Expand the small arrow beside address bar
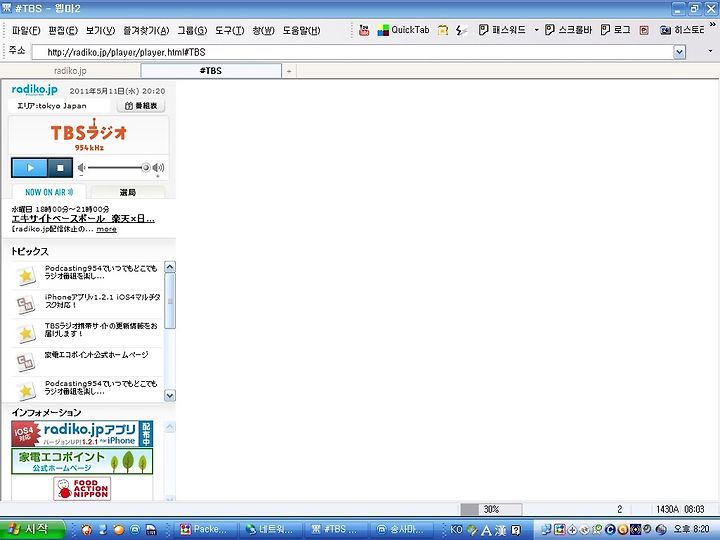Viewport: 720px width, 540px height. coord(711,51)
